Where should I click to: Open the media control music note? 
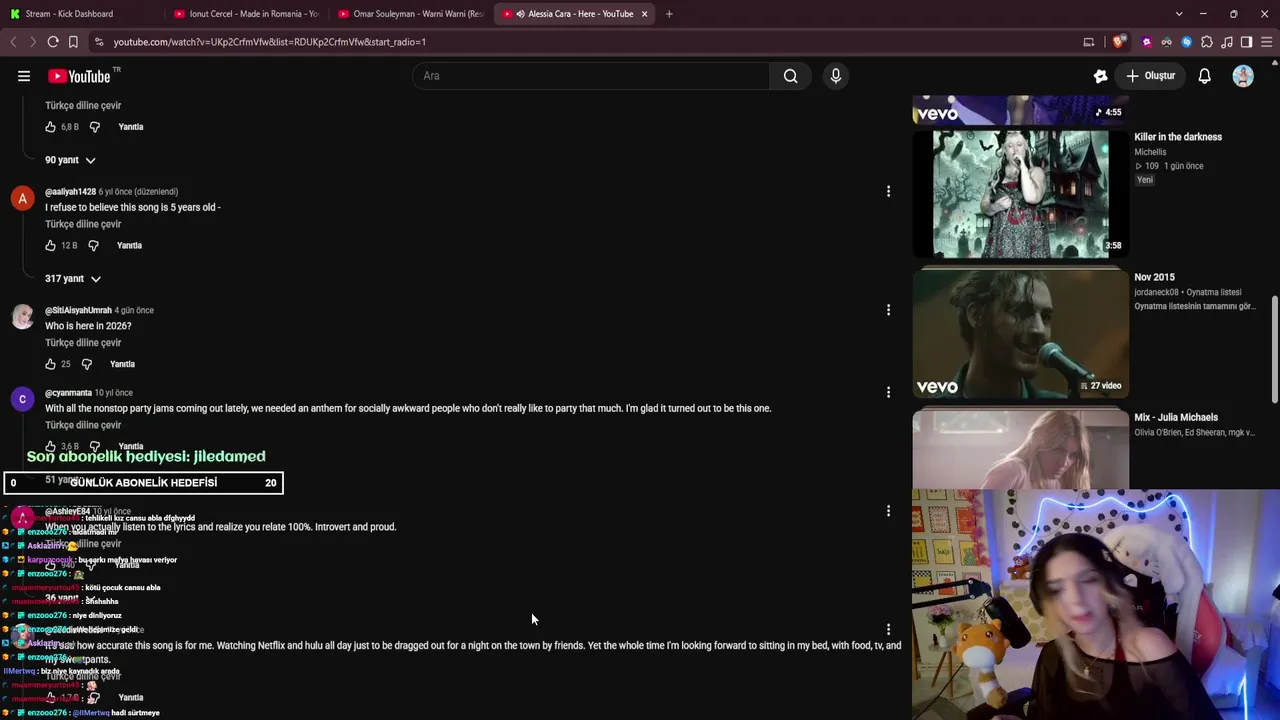pos(1227,42)
